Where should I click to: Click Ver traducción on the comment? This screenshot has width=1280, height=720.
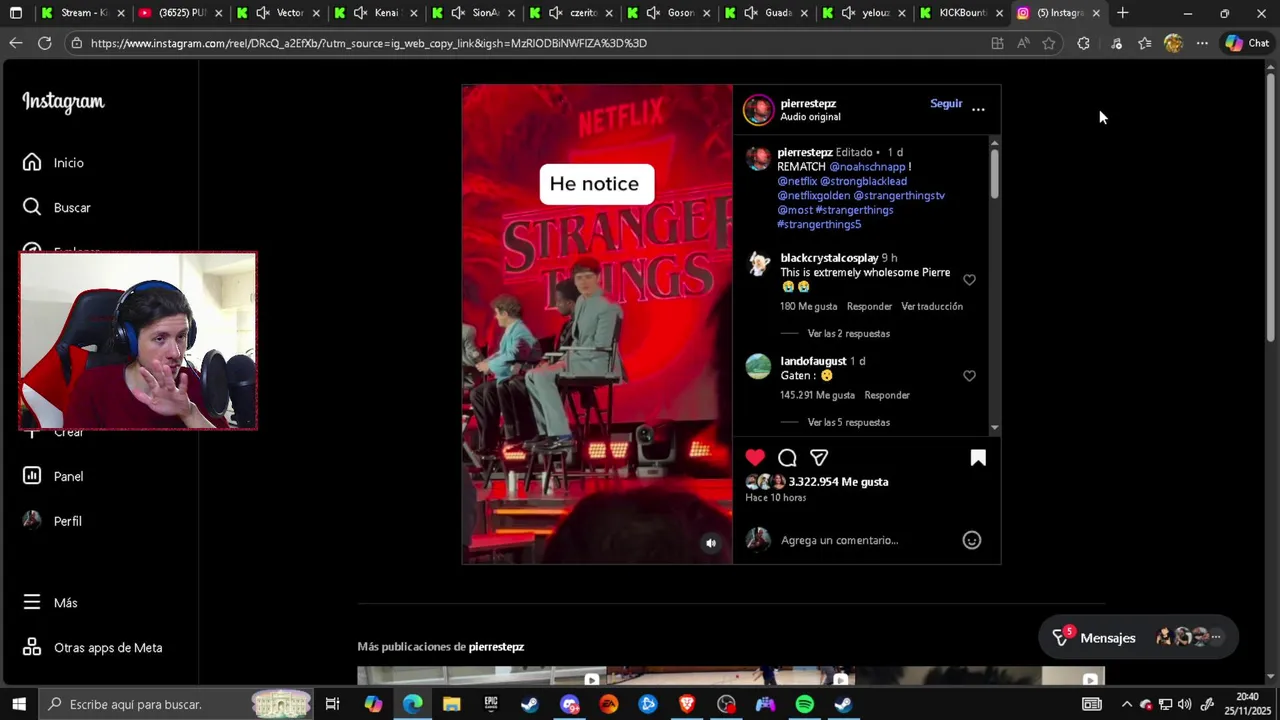pos(932,307)
